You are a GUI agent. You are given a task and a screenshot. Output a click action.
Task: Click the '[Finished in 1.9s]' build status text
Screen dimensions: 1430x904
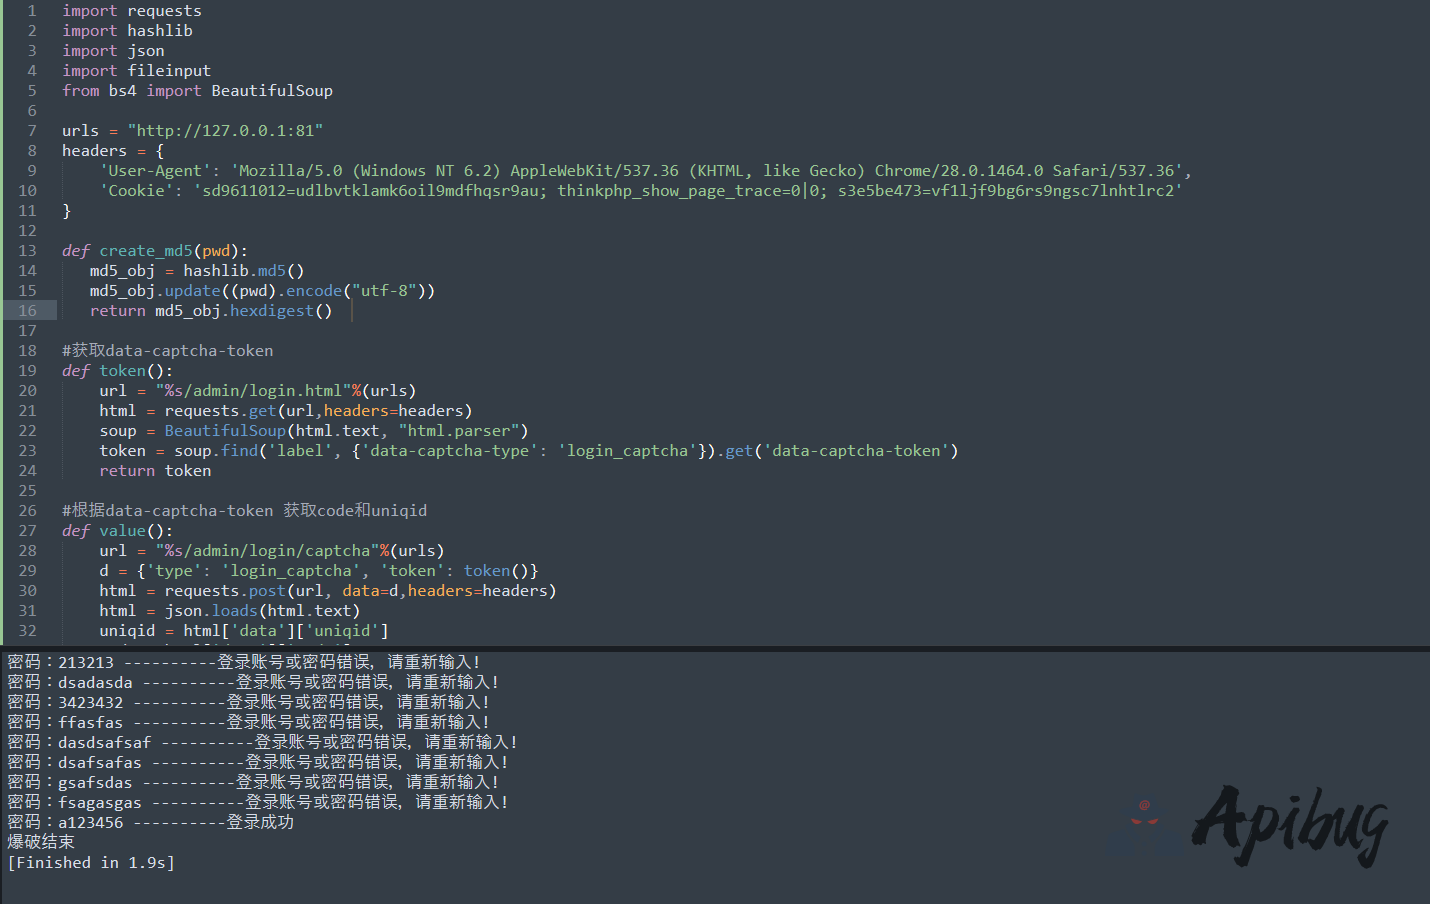(x=91, y=862)
